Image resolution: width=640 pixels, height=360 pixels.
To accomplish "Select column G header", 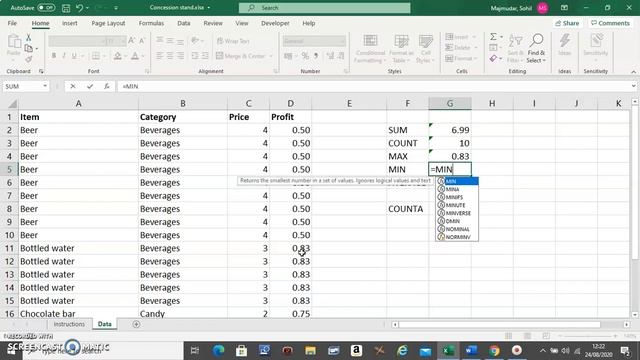I will pos(450,104).
